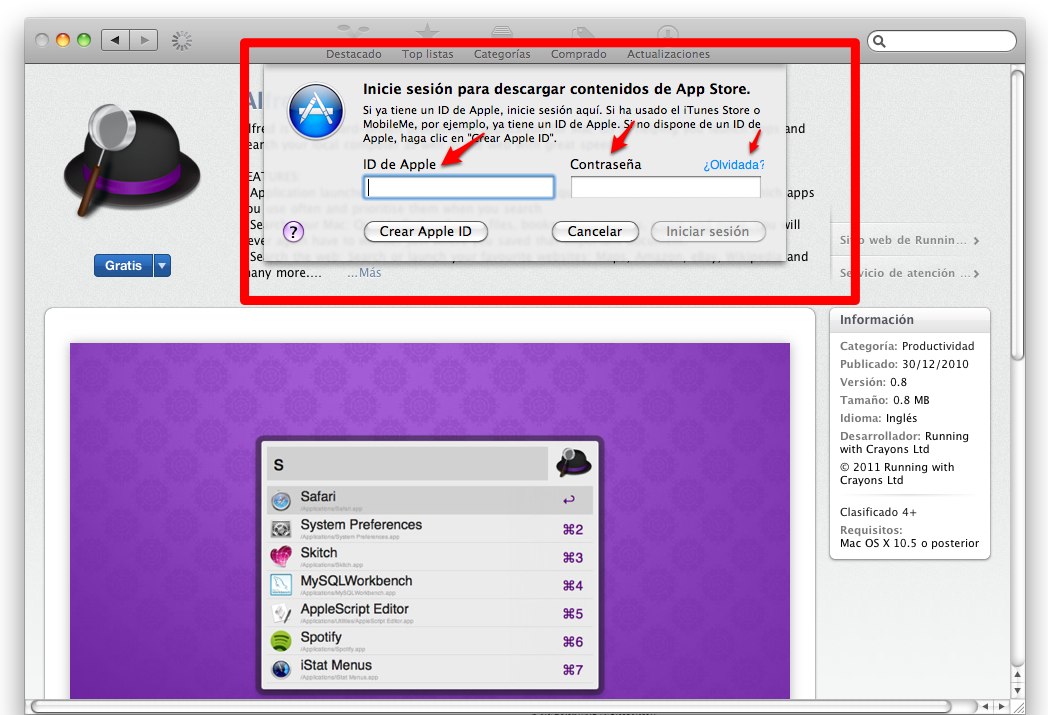Click the Alfred bowler hat app icon
The image size is (1048, 715).
[x=132, y=160]
